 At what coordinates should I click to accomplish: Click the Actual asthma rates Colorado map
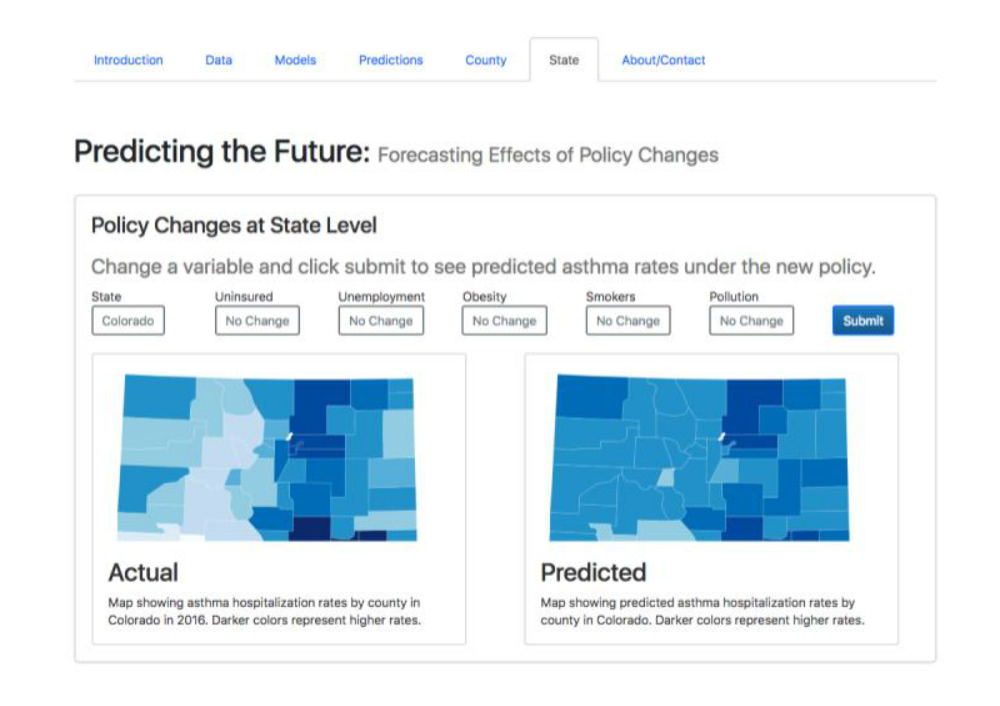tap(267, 458)
